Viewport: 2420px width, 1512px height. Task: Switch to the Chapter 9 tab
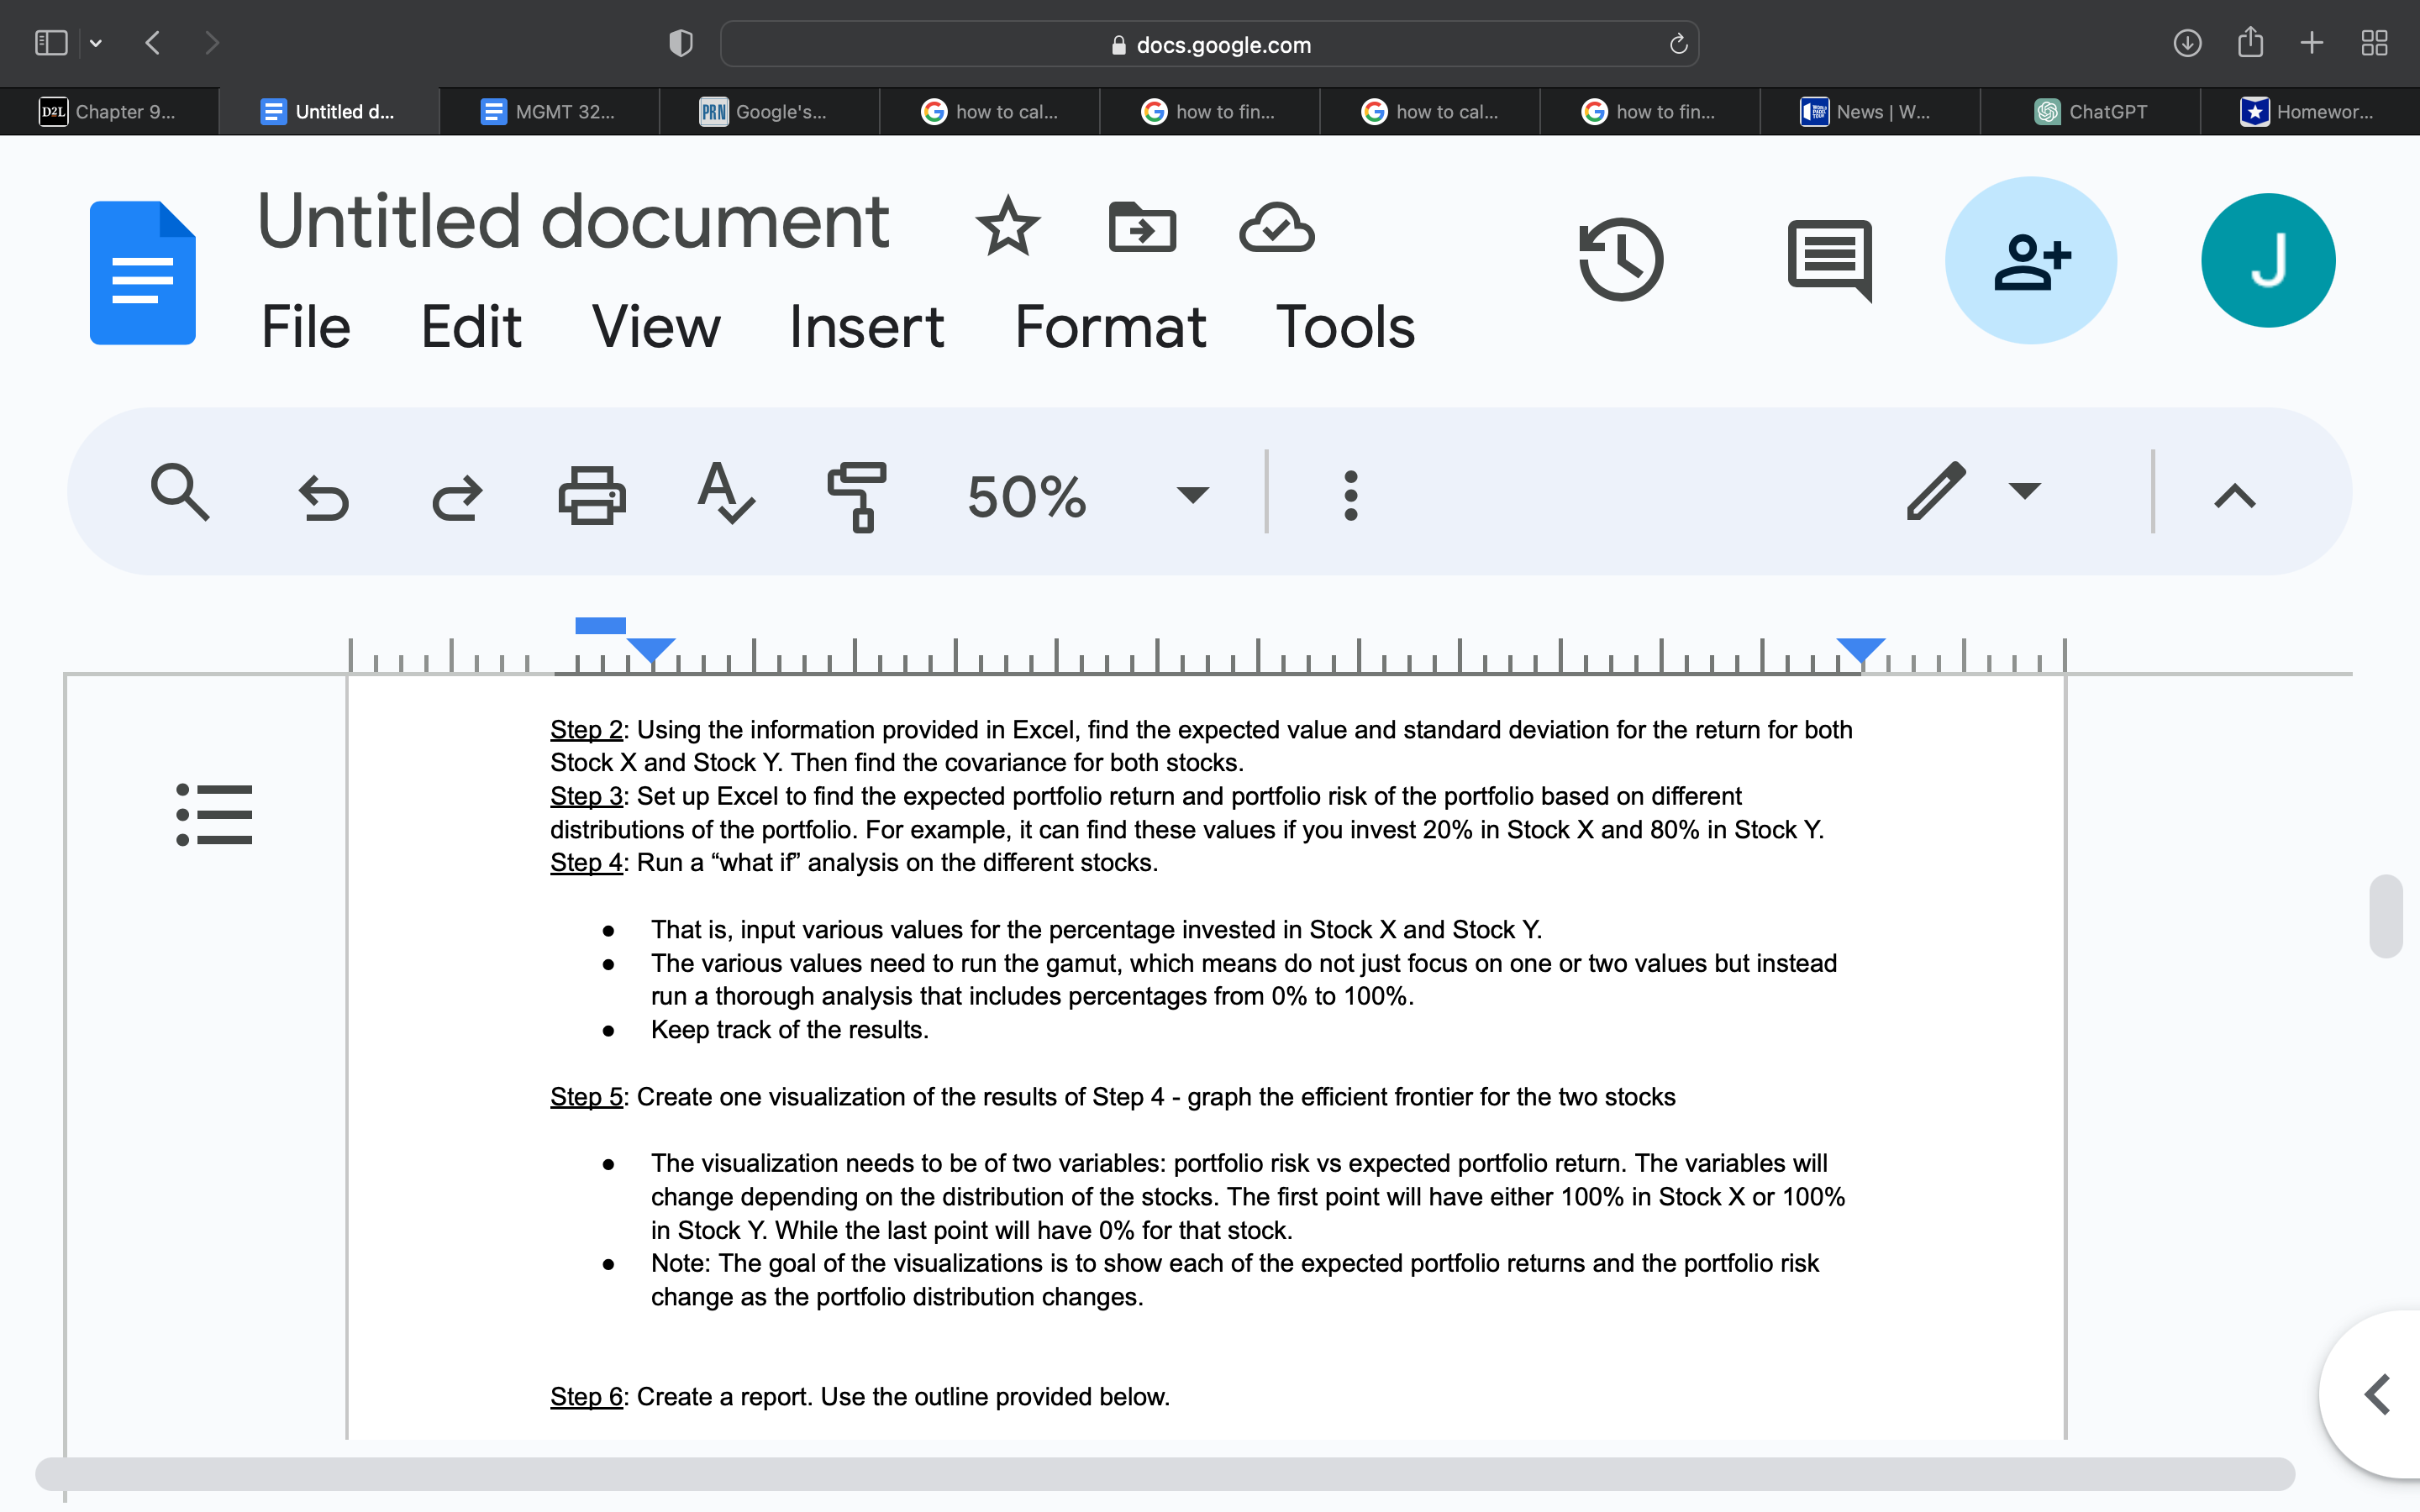pos(109,112)
